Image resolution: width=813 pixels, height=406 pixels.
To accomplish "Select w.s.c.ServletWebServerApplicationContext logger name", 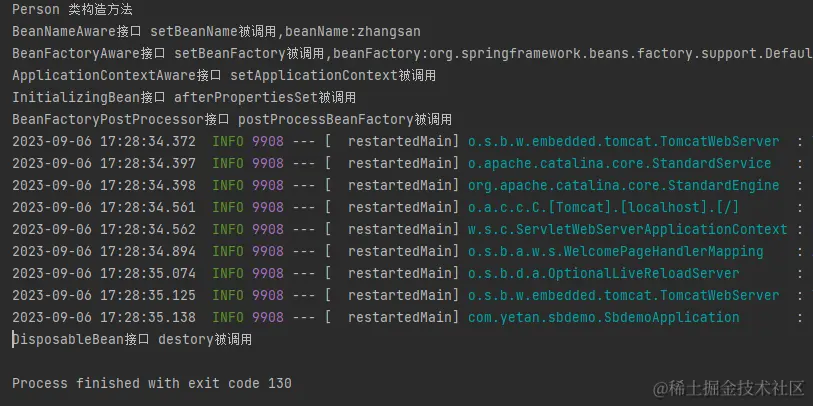I will pyautogui.click(x=627, y=229).
